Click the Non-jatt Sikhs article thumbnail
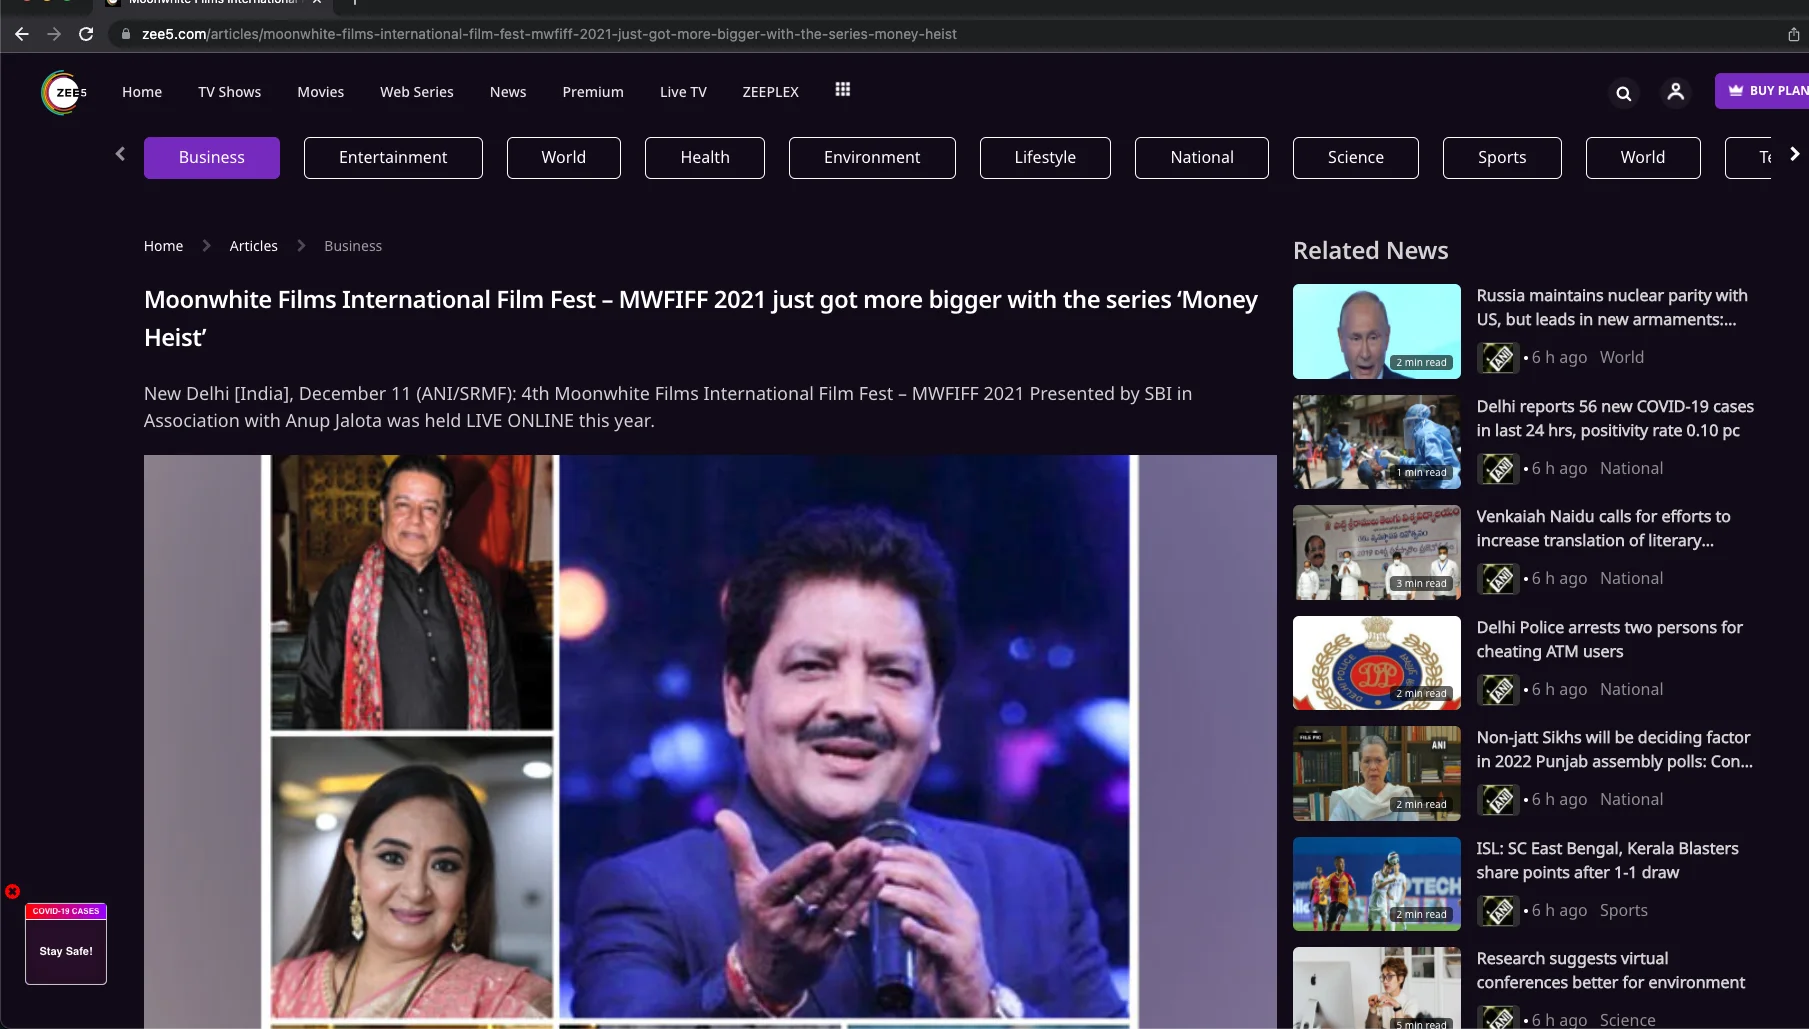The height and width of the screenshot is (1029, 1809). [x=1376, y=774]
